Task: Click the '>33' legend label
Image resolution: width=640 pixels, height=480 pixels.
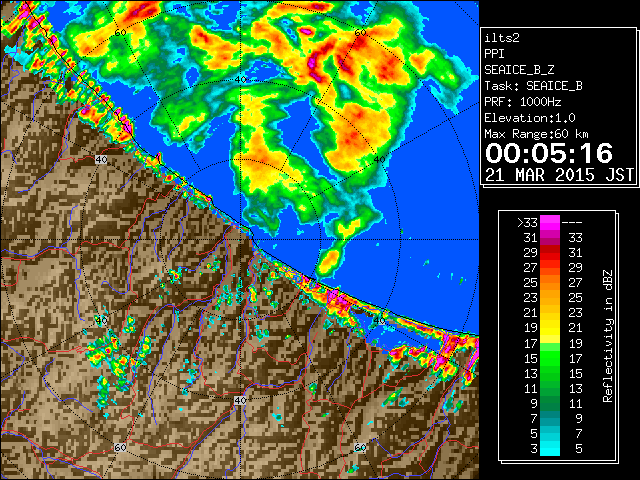Action: [527, 223]
